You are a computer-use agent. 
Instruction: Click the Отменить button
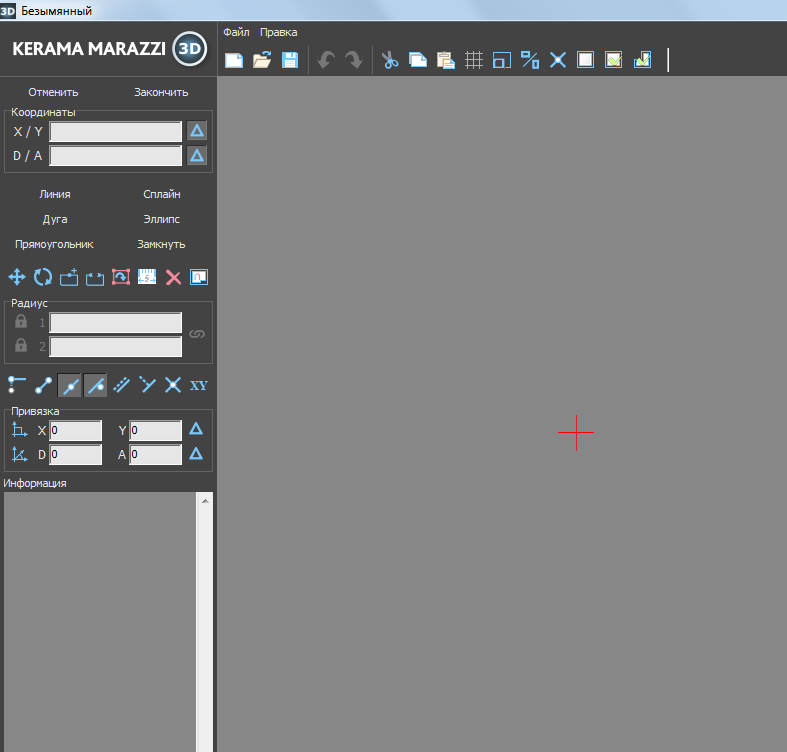click(x=53, y=92)
